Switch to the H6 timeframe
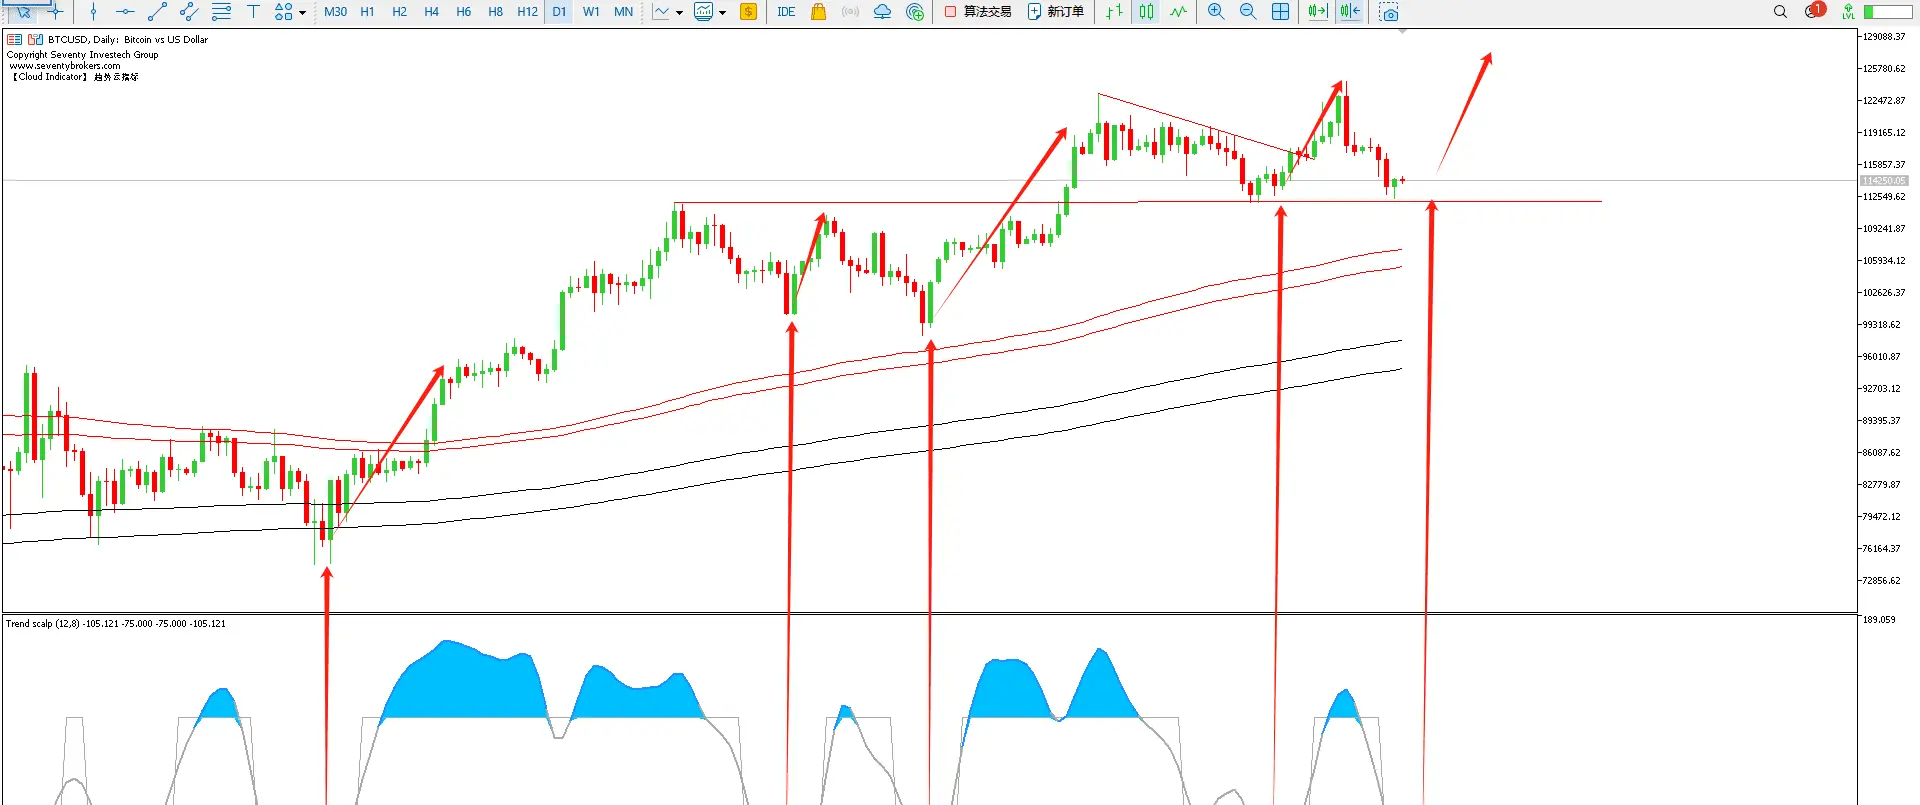1920x805 pixels. [463, 12]
